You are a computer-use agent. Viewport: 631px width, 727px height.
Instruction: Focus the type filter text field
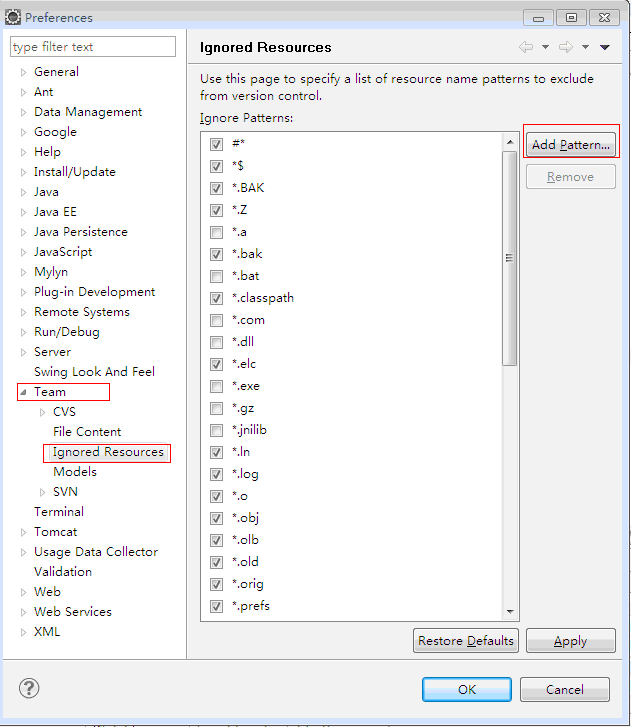[93, 47]
